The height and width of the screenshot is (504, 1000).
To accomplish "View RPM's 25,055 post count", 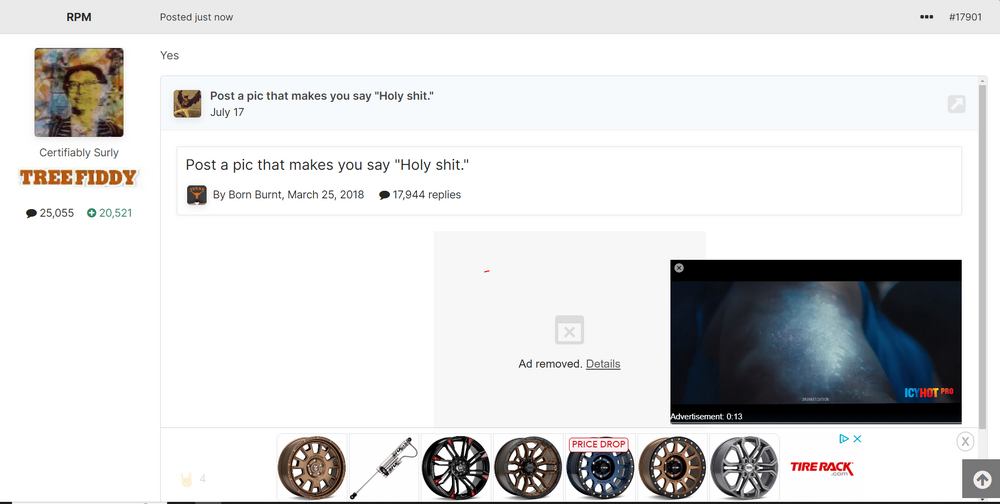I will pos(50,213).
